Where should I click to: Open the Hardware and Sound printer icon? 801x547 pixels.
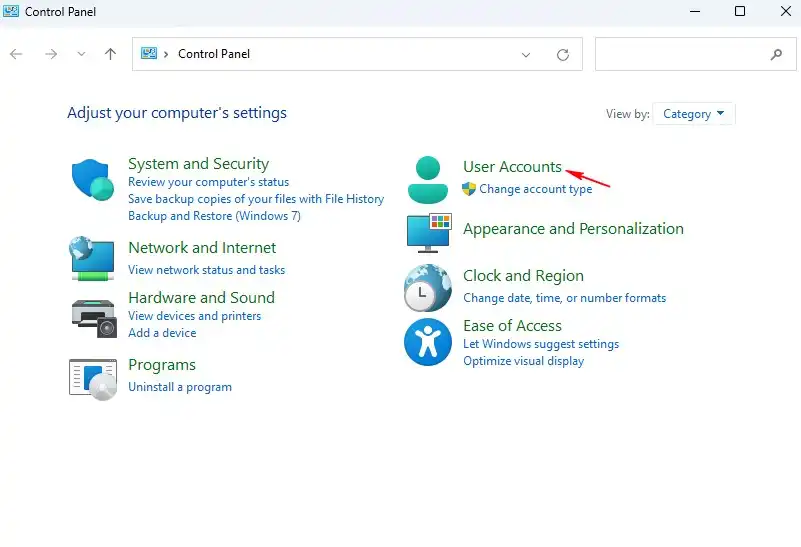tap(94, 318)
